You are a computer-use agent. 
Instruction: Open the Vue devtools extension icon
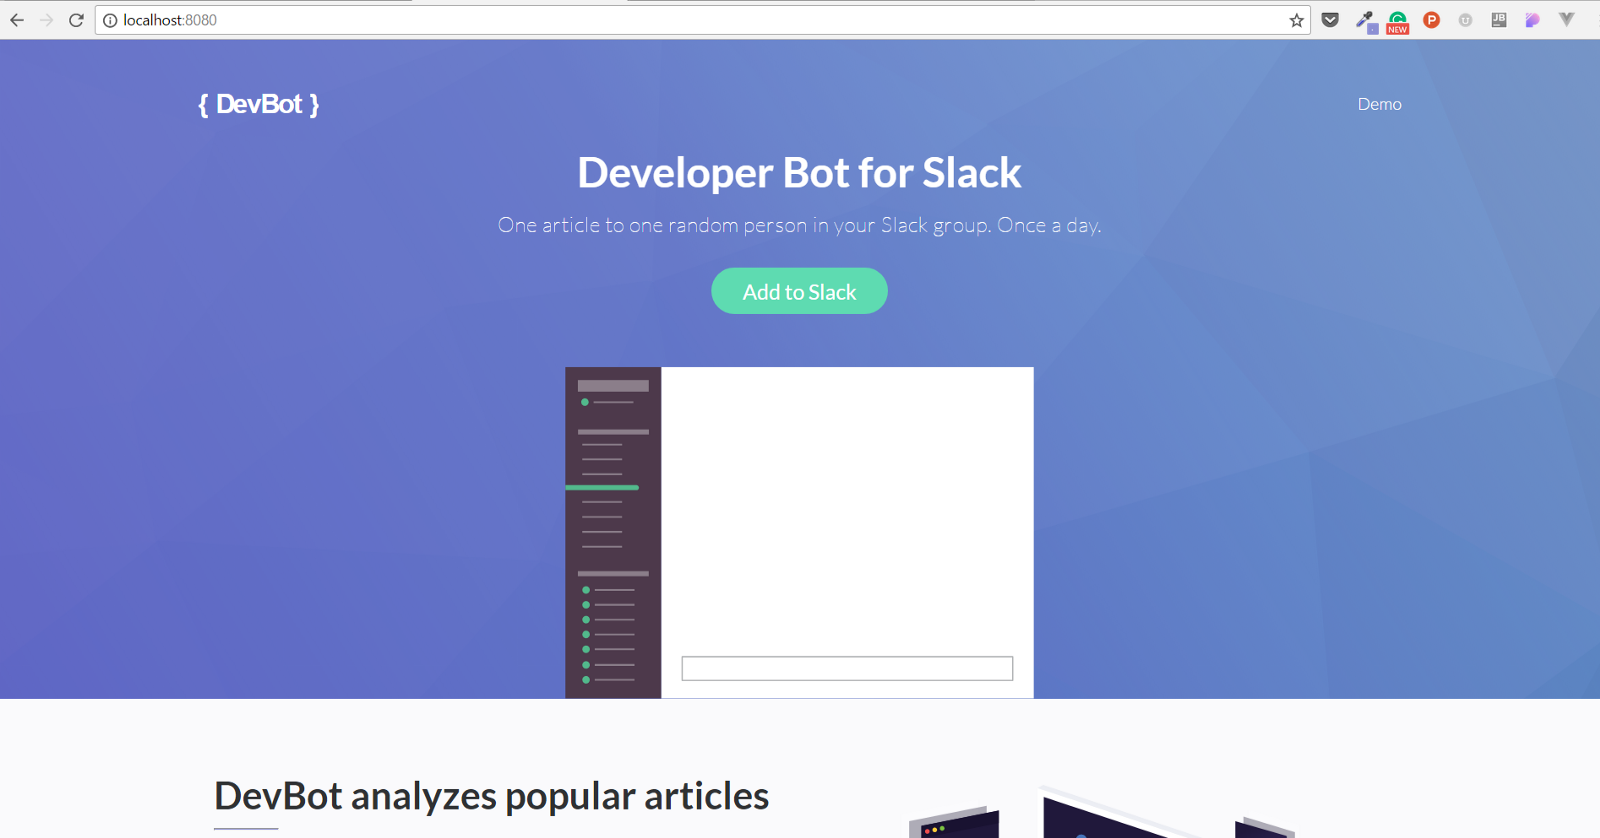(1567, 20)
